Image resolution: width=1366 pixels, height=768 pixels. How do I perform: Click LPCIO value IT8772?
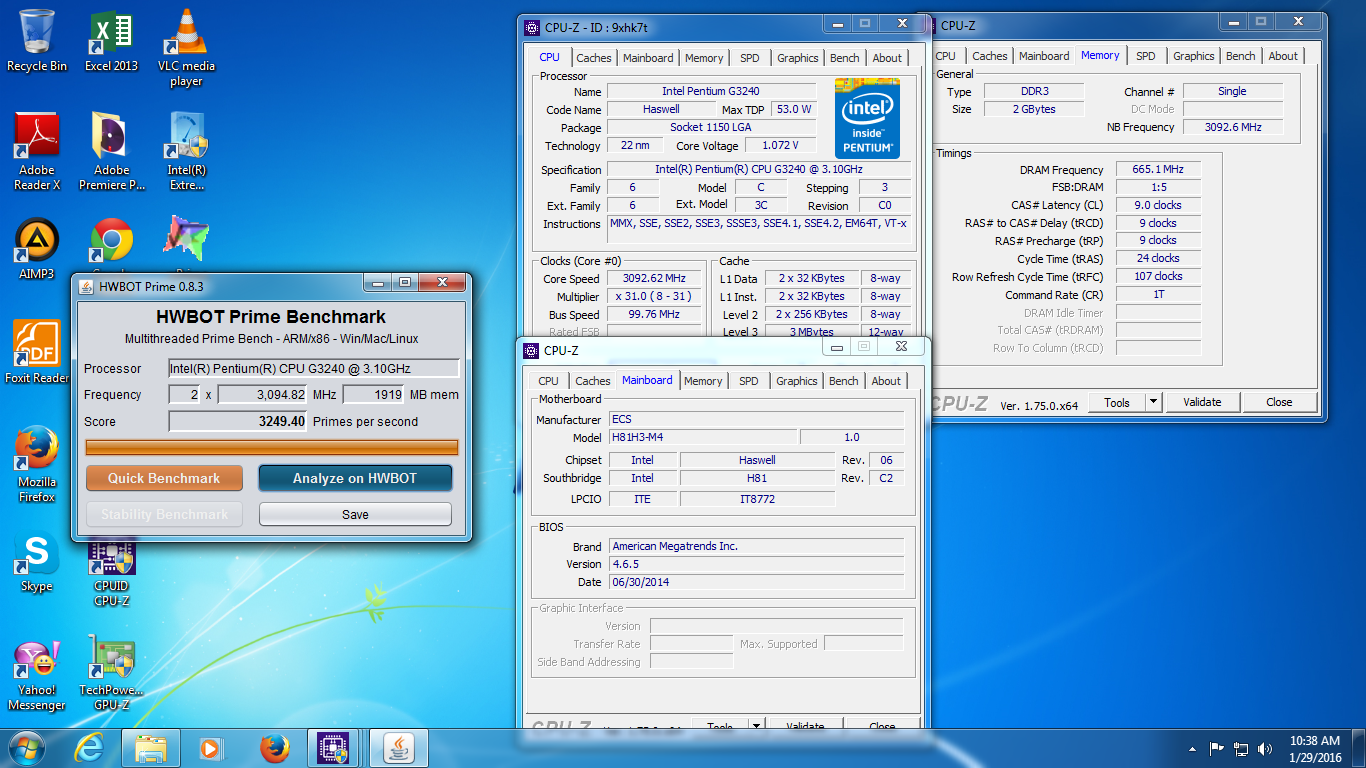757,498
